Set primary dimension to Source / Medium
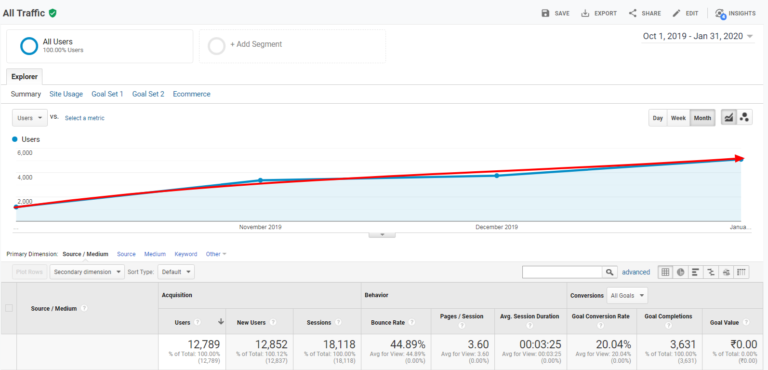This screenshot has height=370, width=768. click(85, 254)
